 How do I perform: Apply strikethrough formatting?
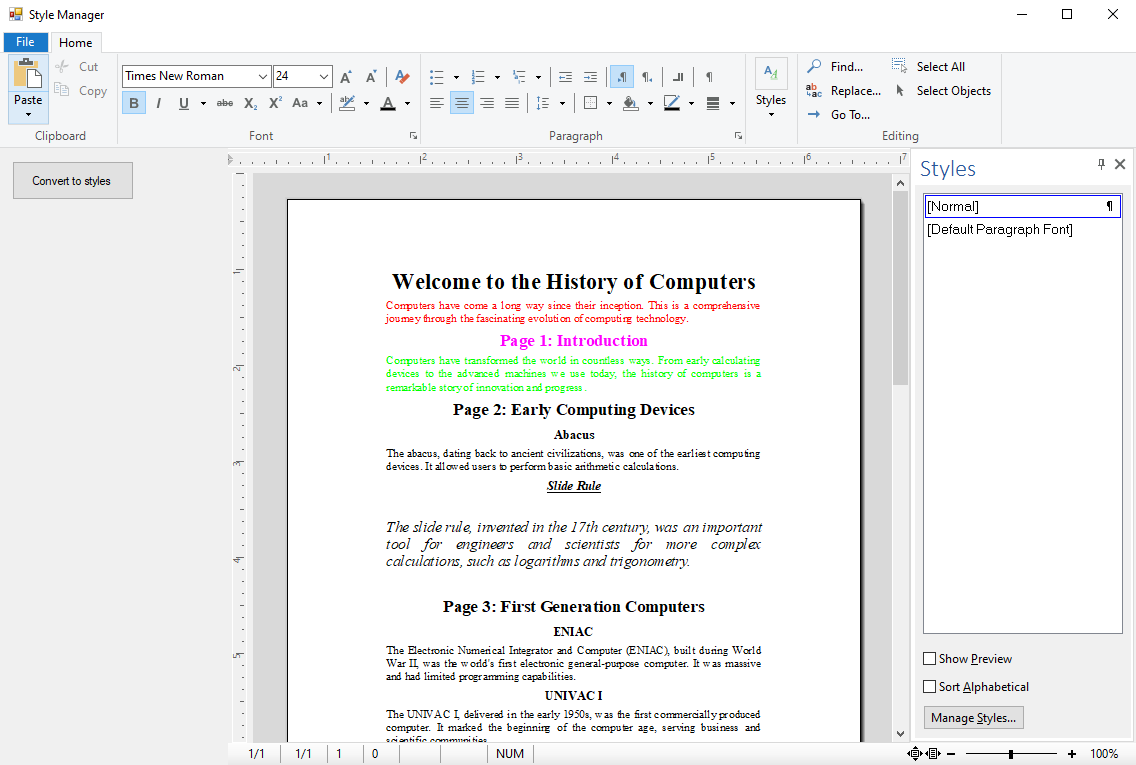(225, 103)
